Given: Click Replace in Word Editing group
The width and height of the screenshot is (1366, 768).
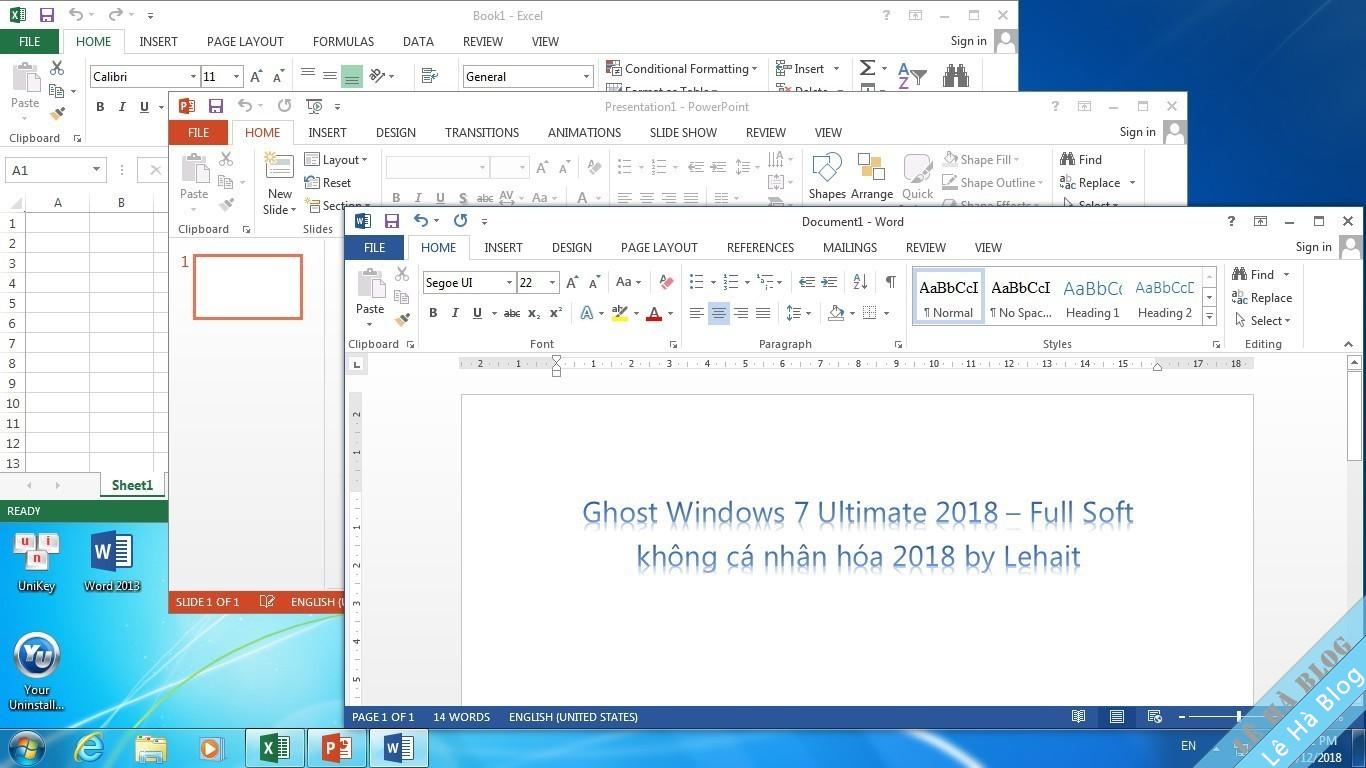Looking at the screenshot, I should tap(1262, 298).
